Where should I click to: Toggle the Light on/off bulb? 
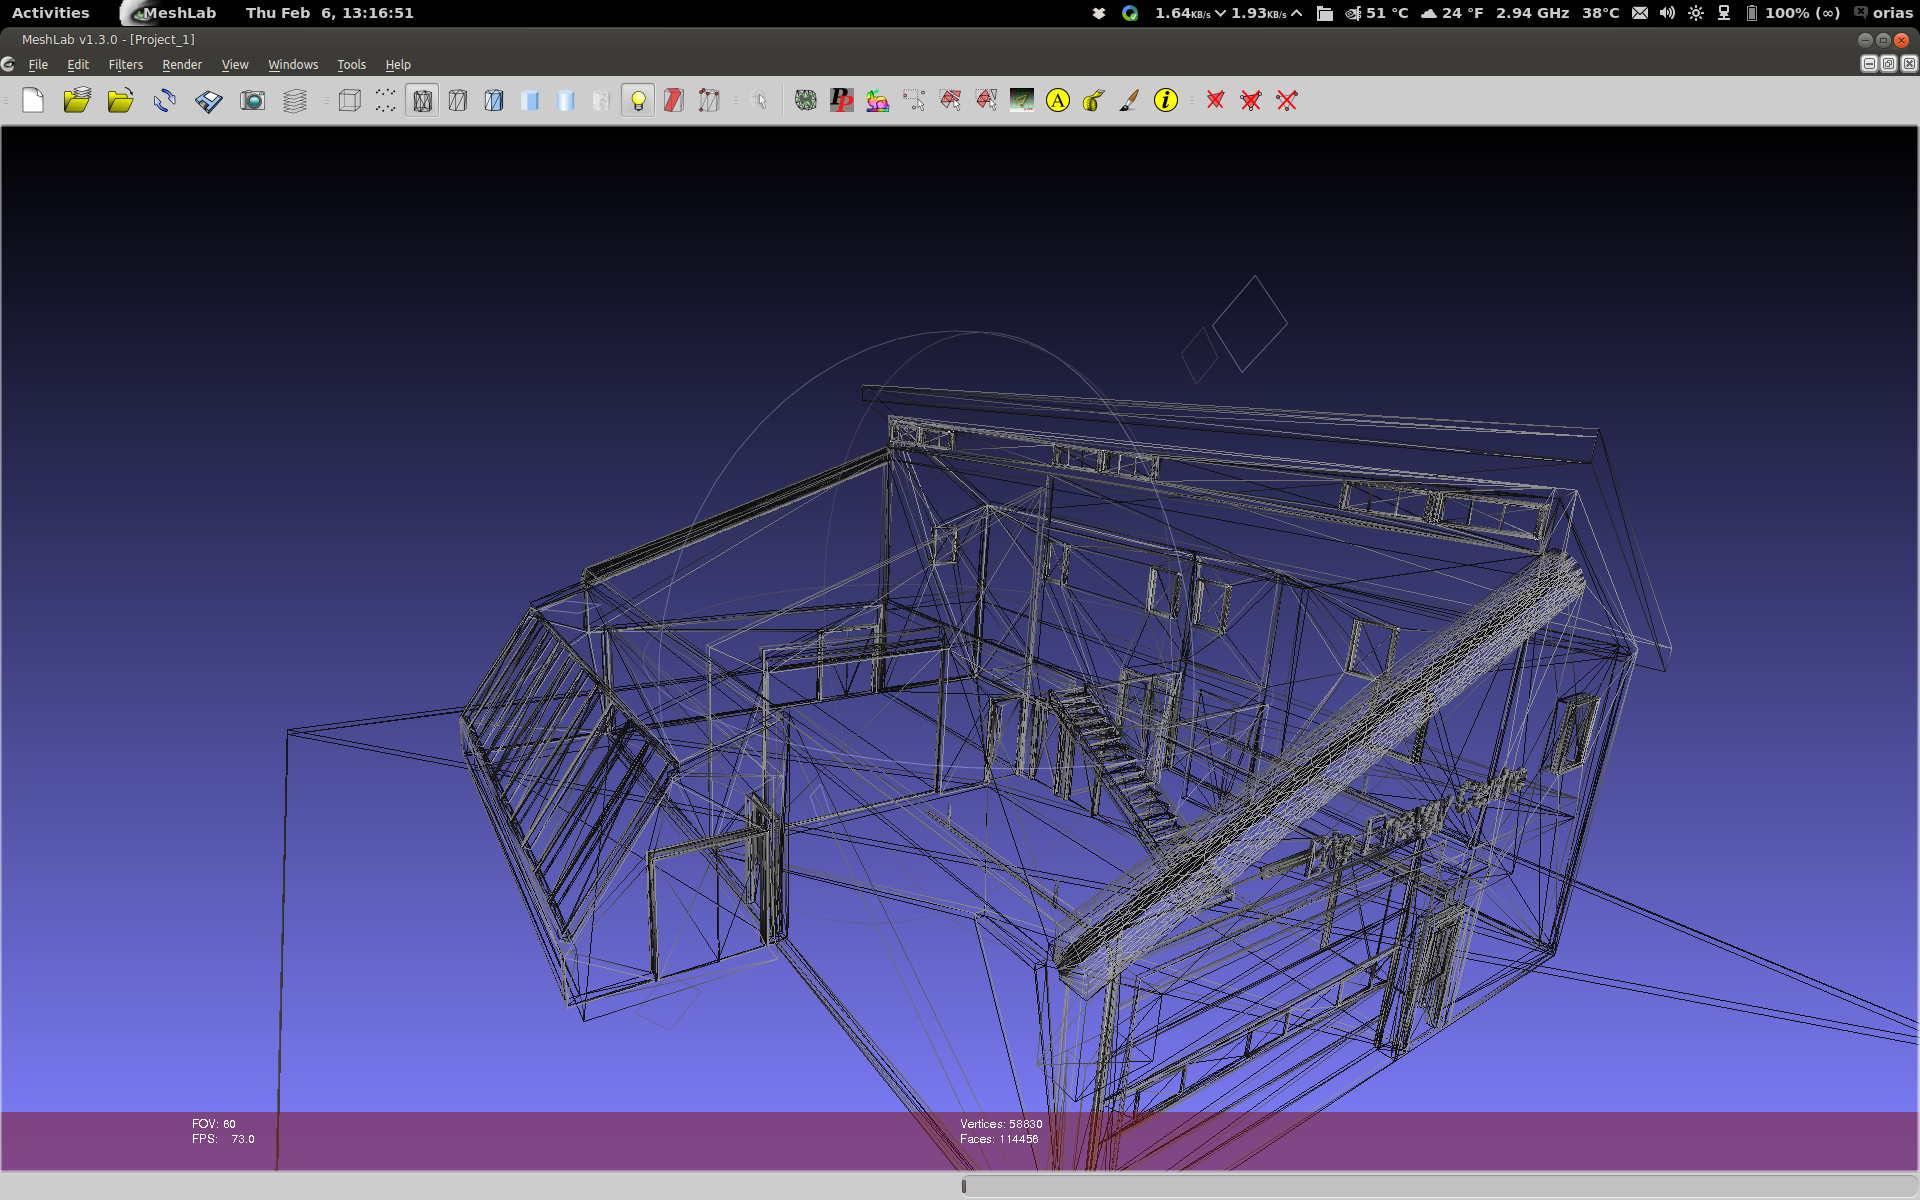(x=638, y=100)
